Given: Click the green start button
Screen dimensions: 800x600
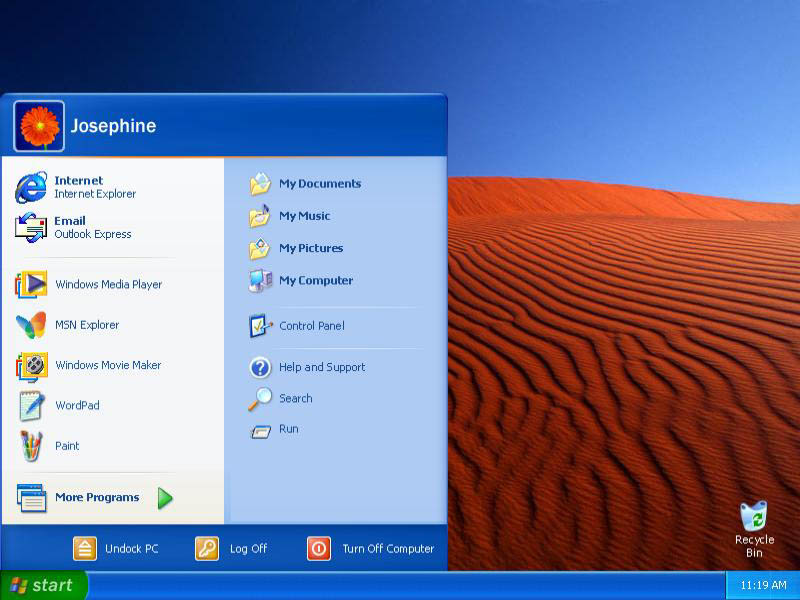Looking at the screenshot, I should (x=44, y=585).
